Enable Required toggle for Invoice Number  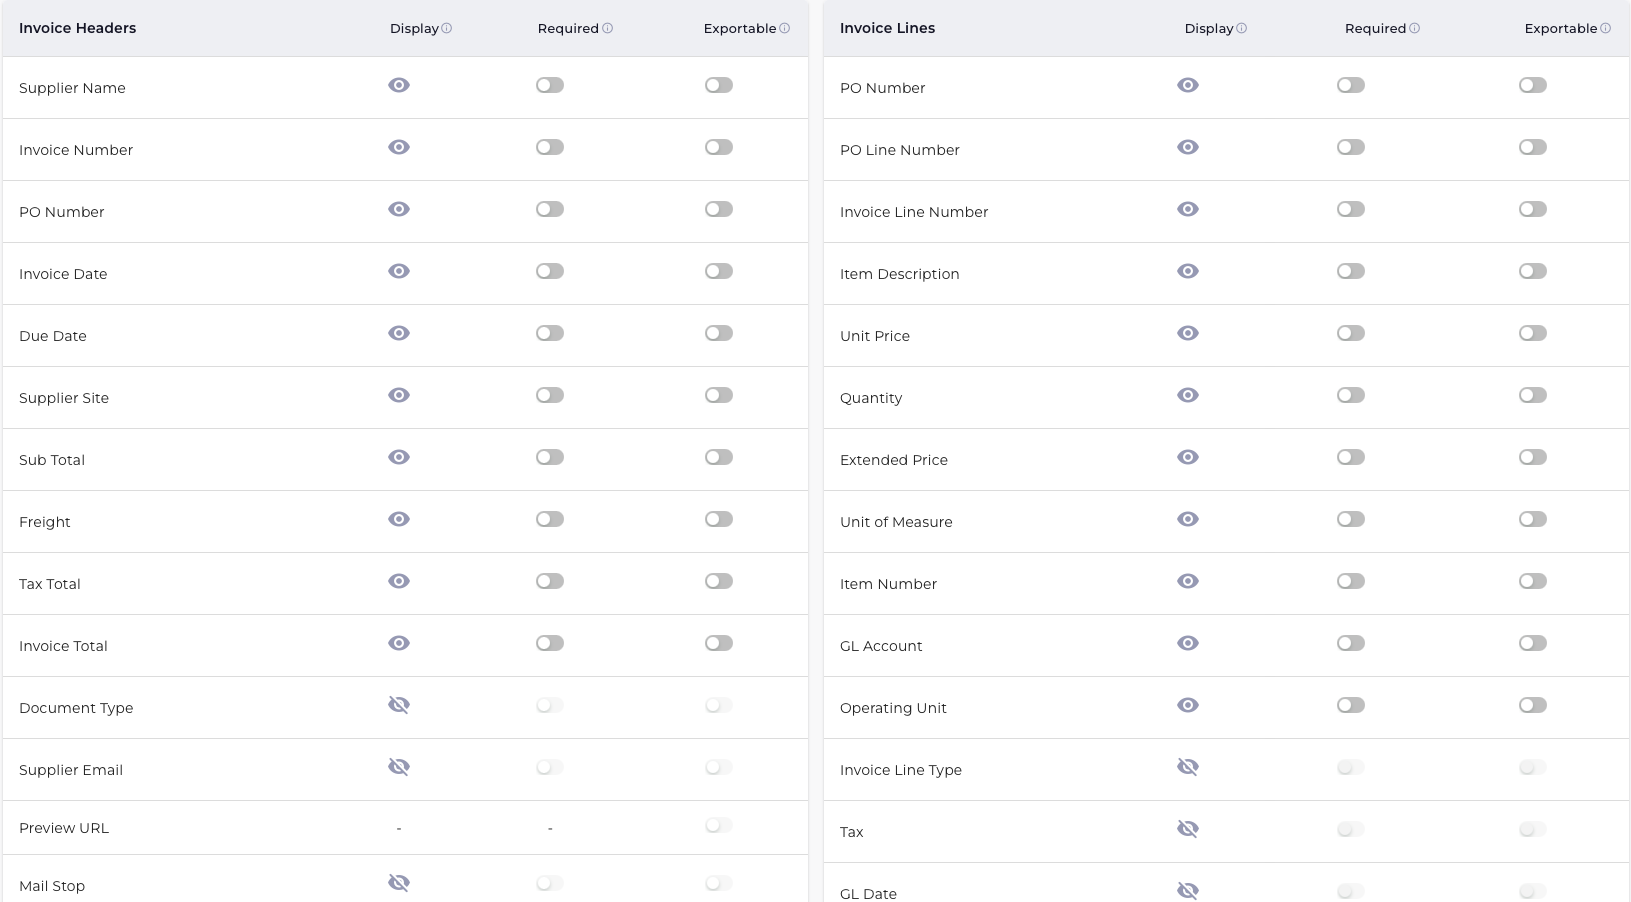click(x=550, y=147)
